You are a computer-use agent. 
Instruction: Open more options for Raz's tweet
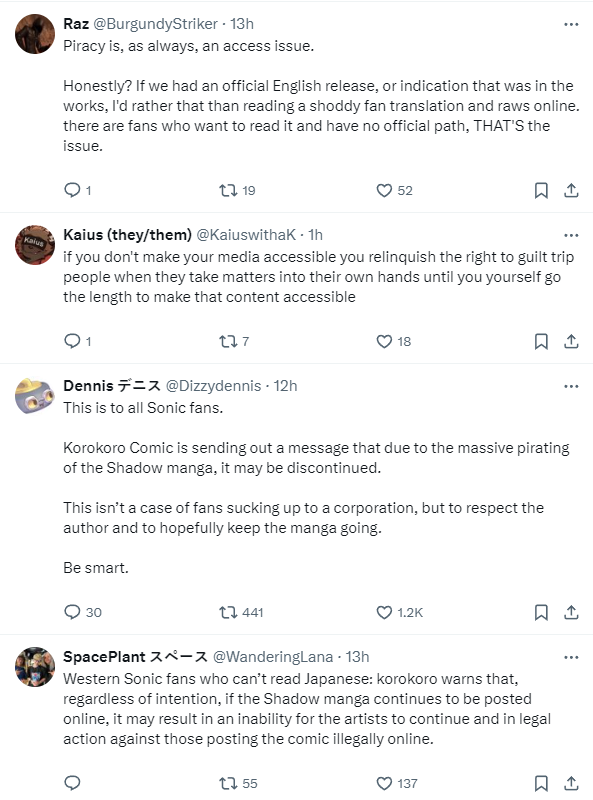(x=571, y=24)
